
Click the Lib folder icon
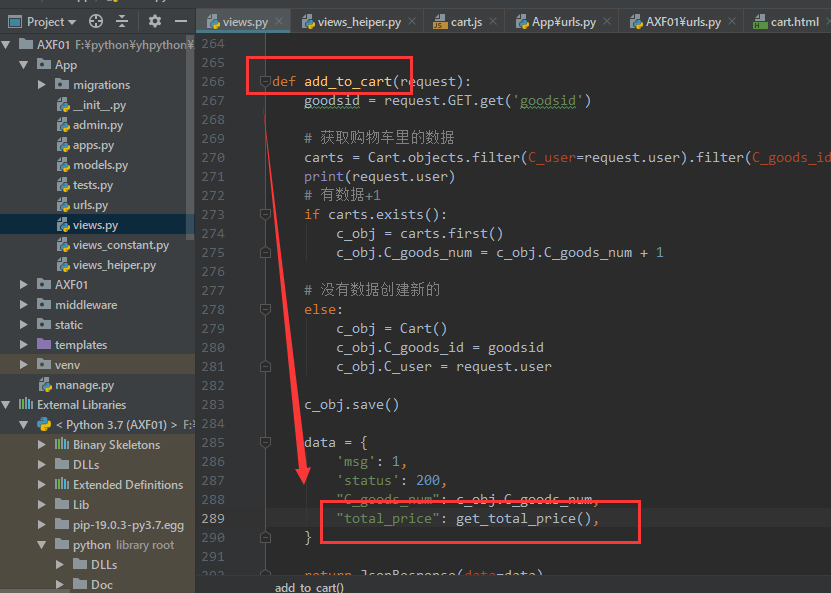tap(62, 504)
